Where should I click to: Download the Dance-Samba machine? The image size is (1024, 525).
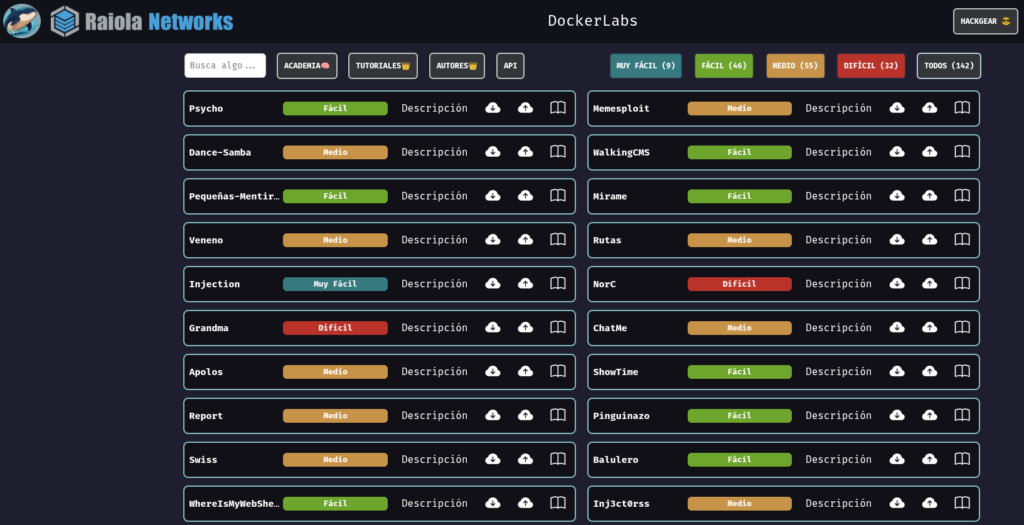493,151
